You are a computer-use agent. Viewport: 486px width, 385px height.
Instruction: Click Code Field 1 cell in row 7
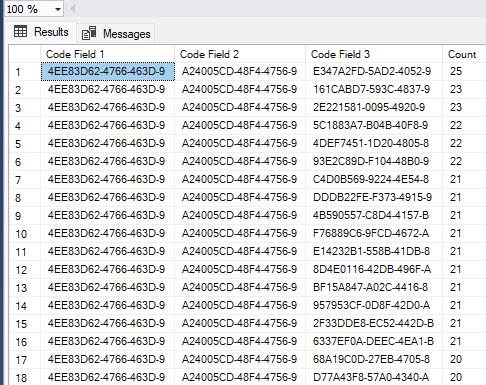[x=107, y=179]
